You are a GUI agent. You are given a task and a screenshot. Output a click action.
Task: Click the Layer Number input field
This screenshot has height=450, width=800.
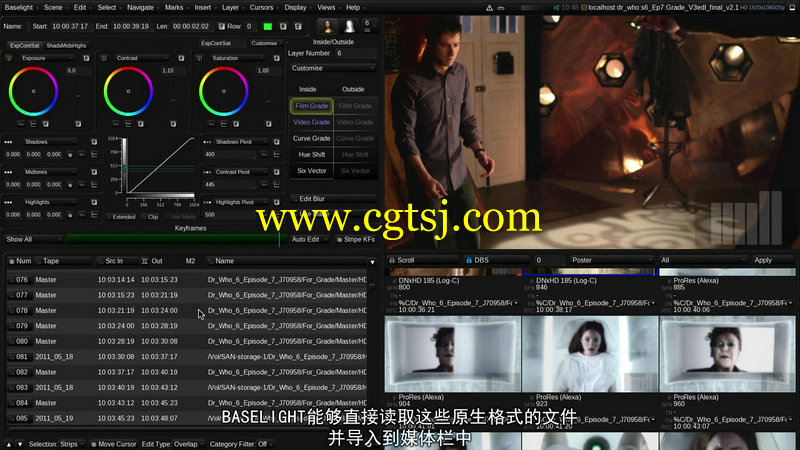[x=355, y=53]
